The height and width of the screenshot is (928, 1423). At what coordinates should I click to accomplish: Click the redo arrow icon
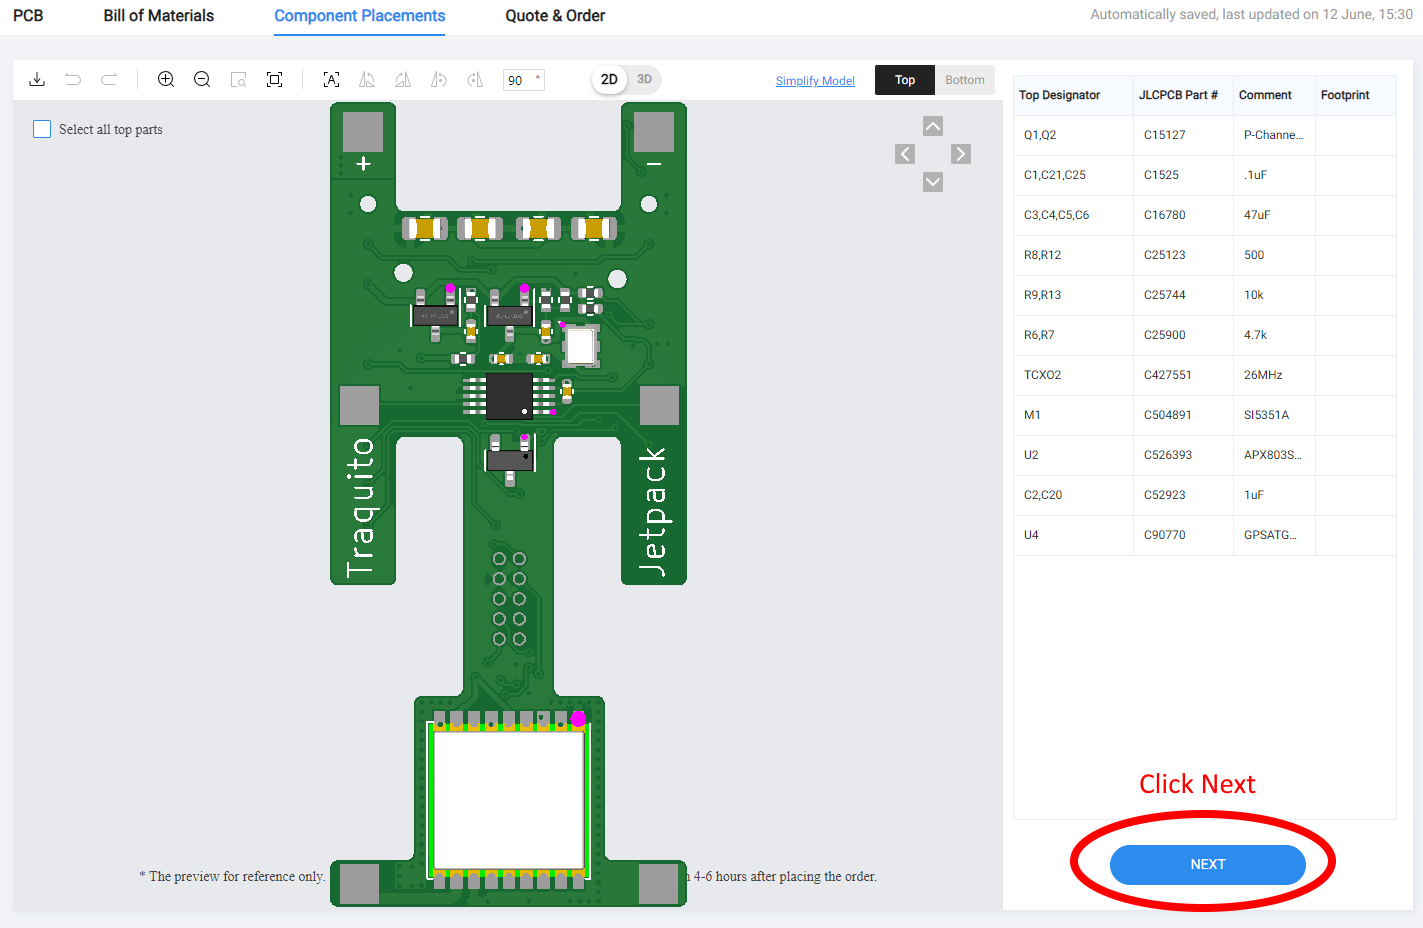109,80
